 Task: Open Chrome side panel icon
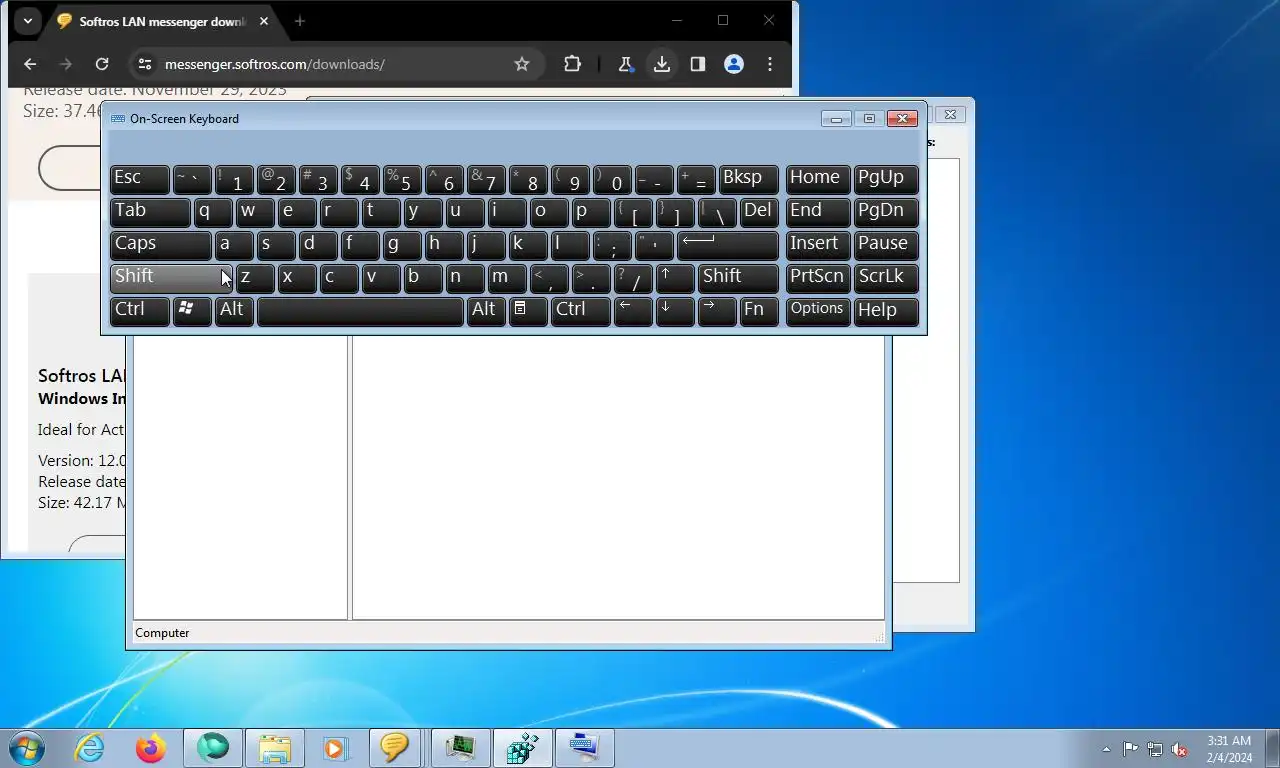tap(697, 64)
